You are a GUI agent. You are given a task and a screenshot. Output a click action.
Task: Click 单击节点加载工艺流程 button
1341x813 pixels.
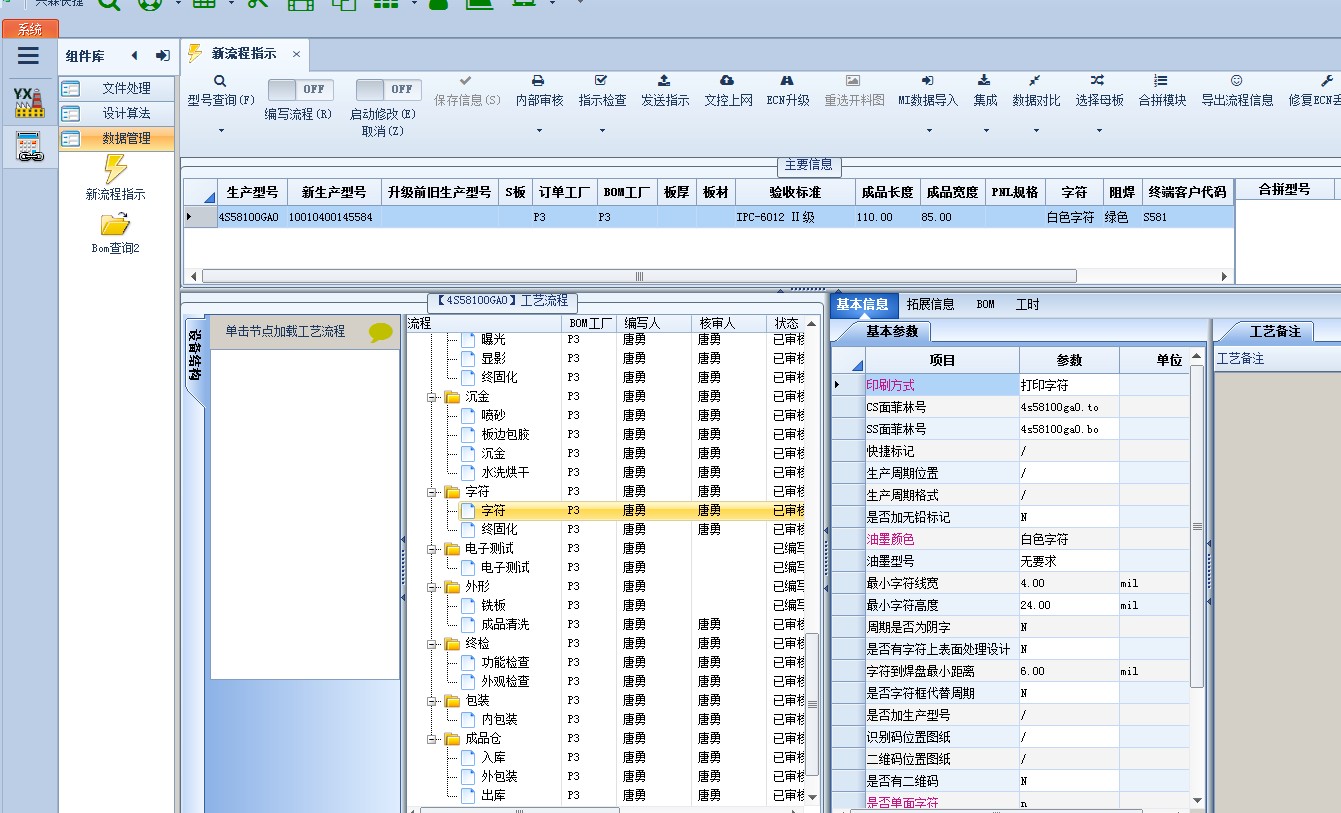[x=304, y=332]
